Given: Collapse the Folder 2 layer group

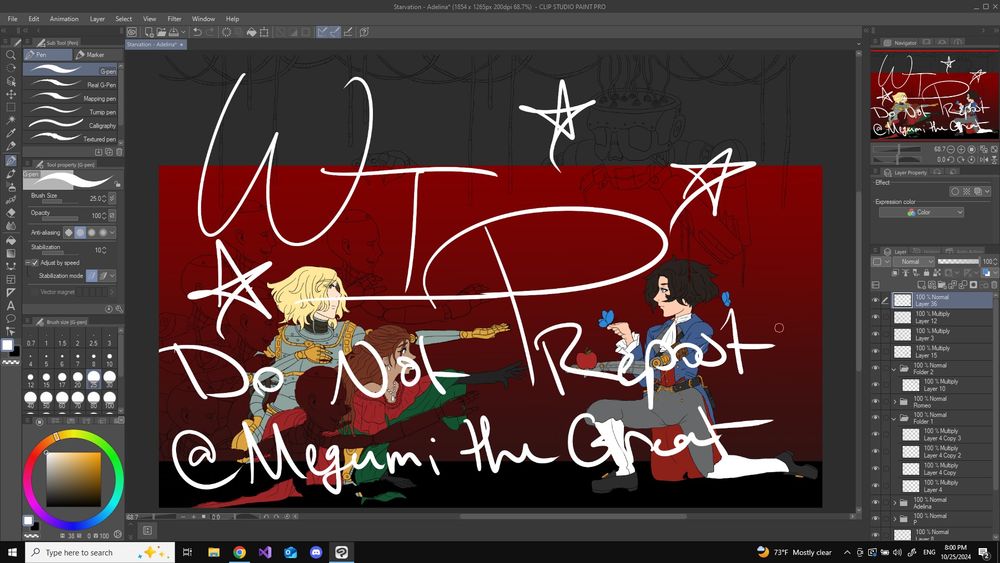Looking at the screenshot, I should (894, 368).
